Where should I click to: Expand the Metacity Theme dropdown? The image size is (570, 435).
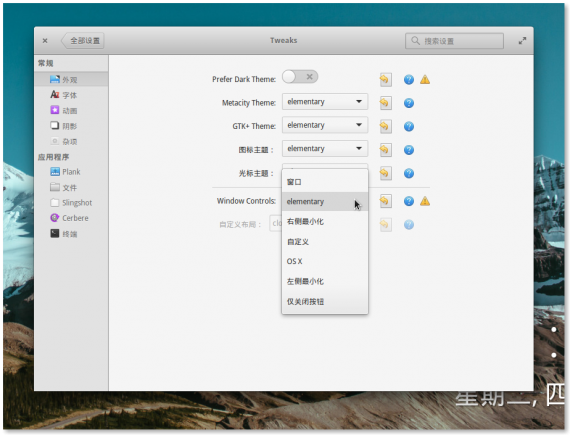point(325,102)
